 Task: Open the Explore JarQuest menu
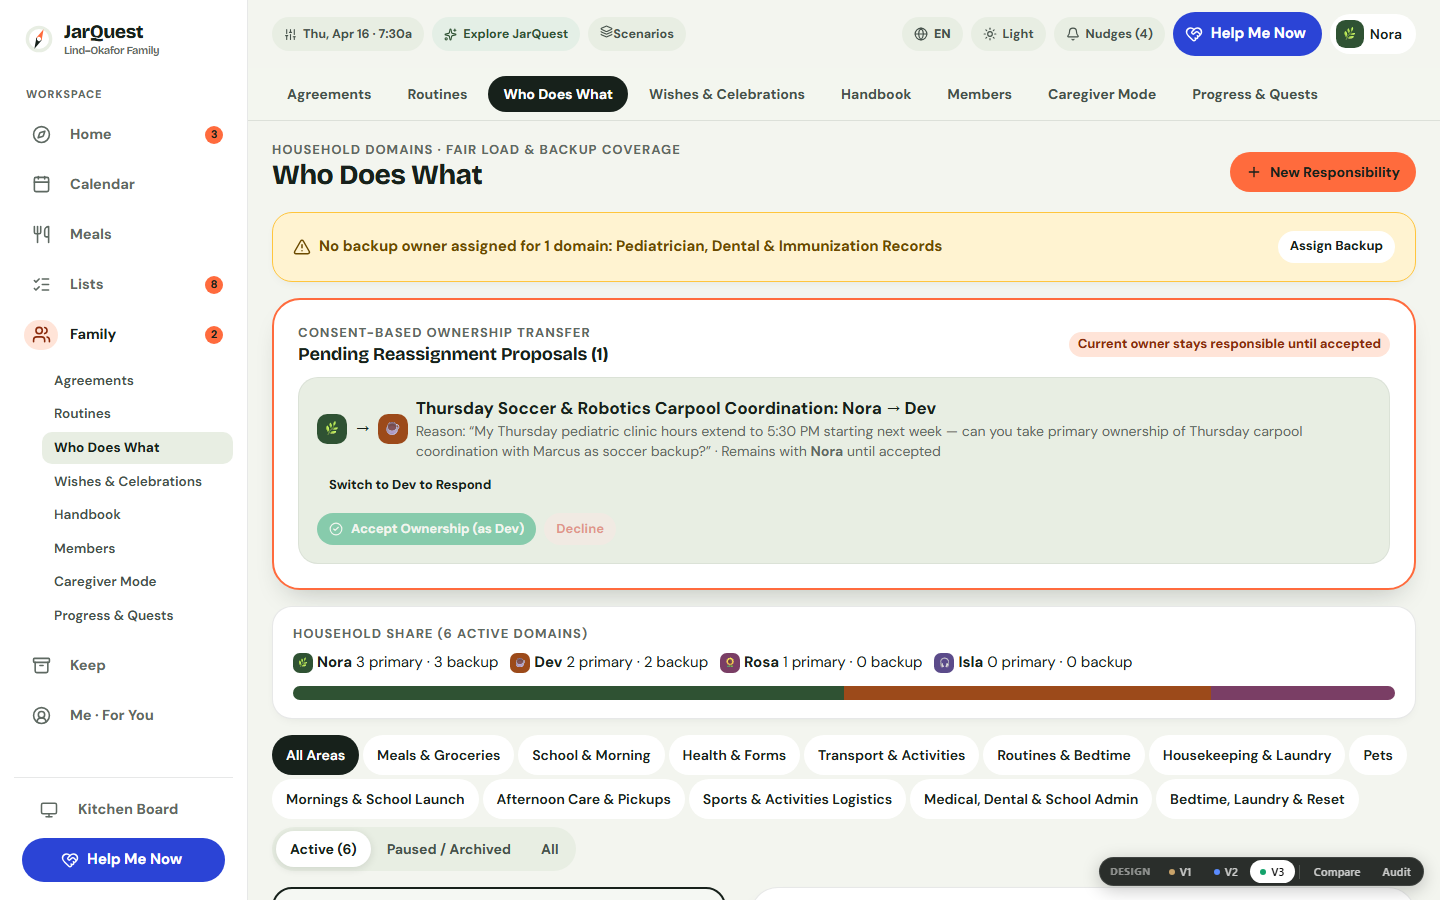click(x=506, y=34)
